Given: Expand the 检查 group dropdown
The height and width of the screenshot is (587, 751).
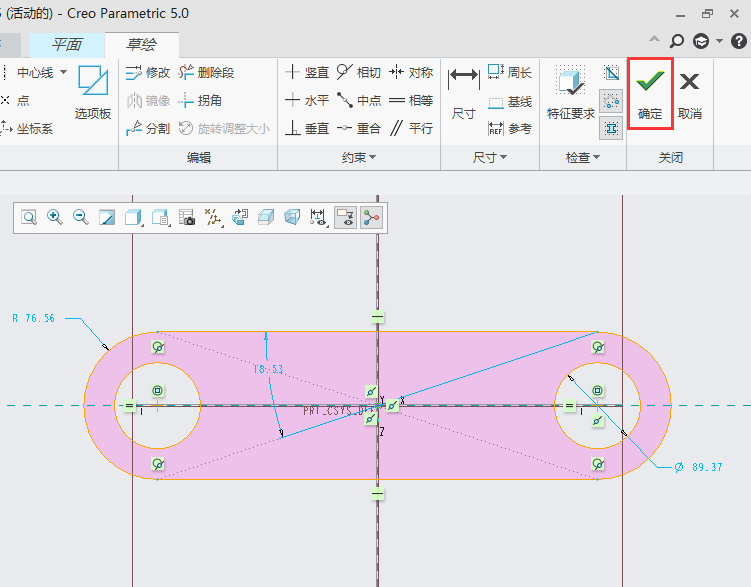Looking at the screenshot, I should pos(582,157).
